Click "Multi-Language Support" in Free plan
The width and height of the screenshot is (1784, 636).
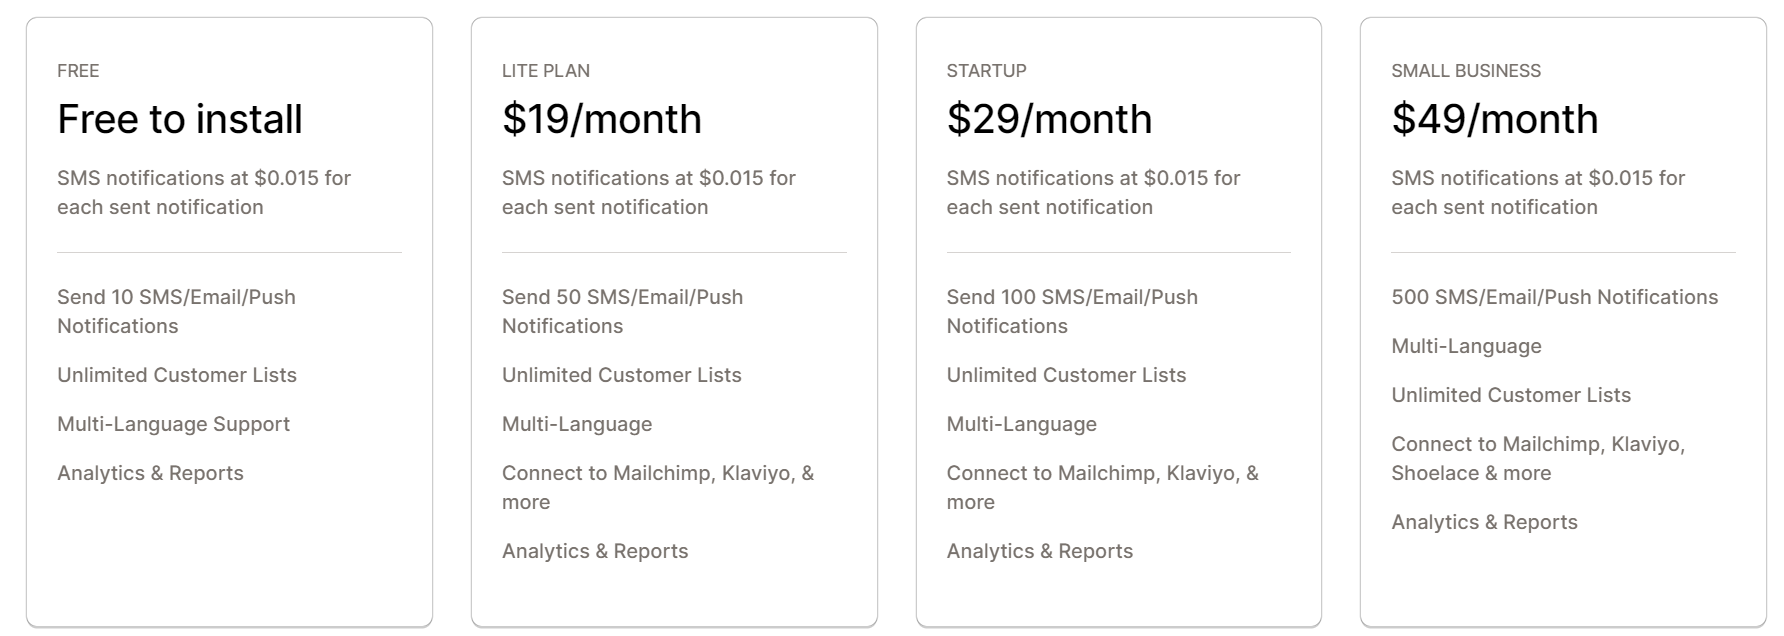(x=173, y=424)
